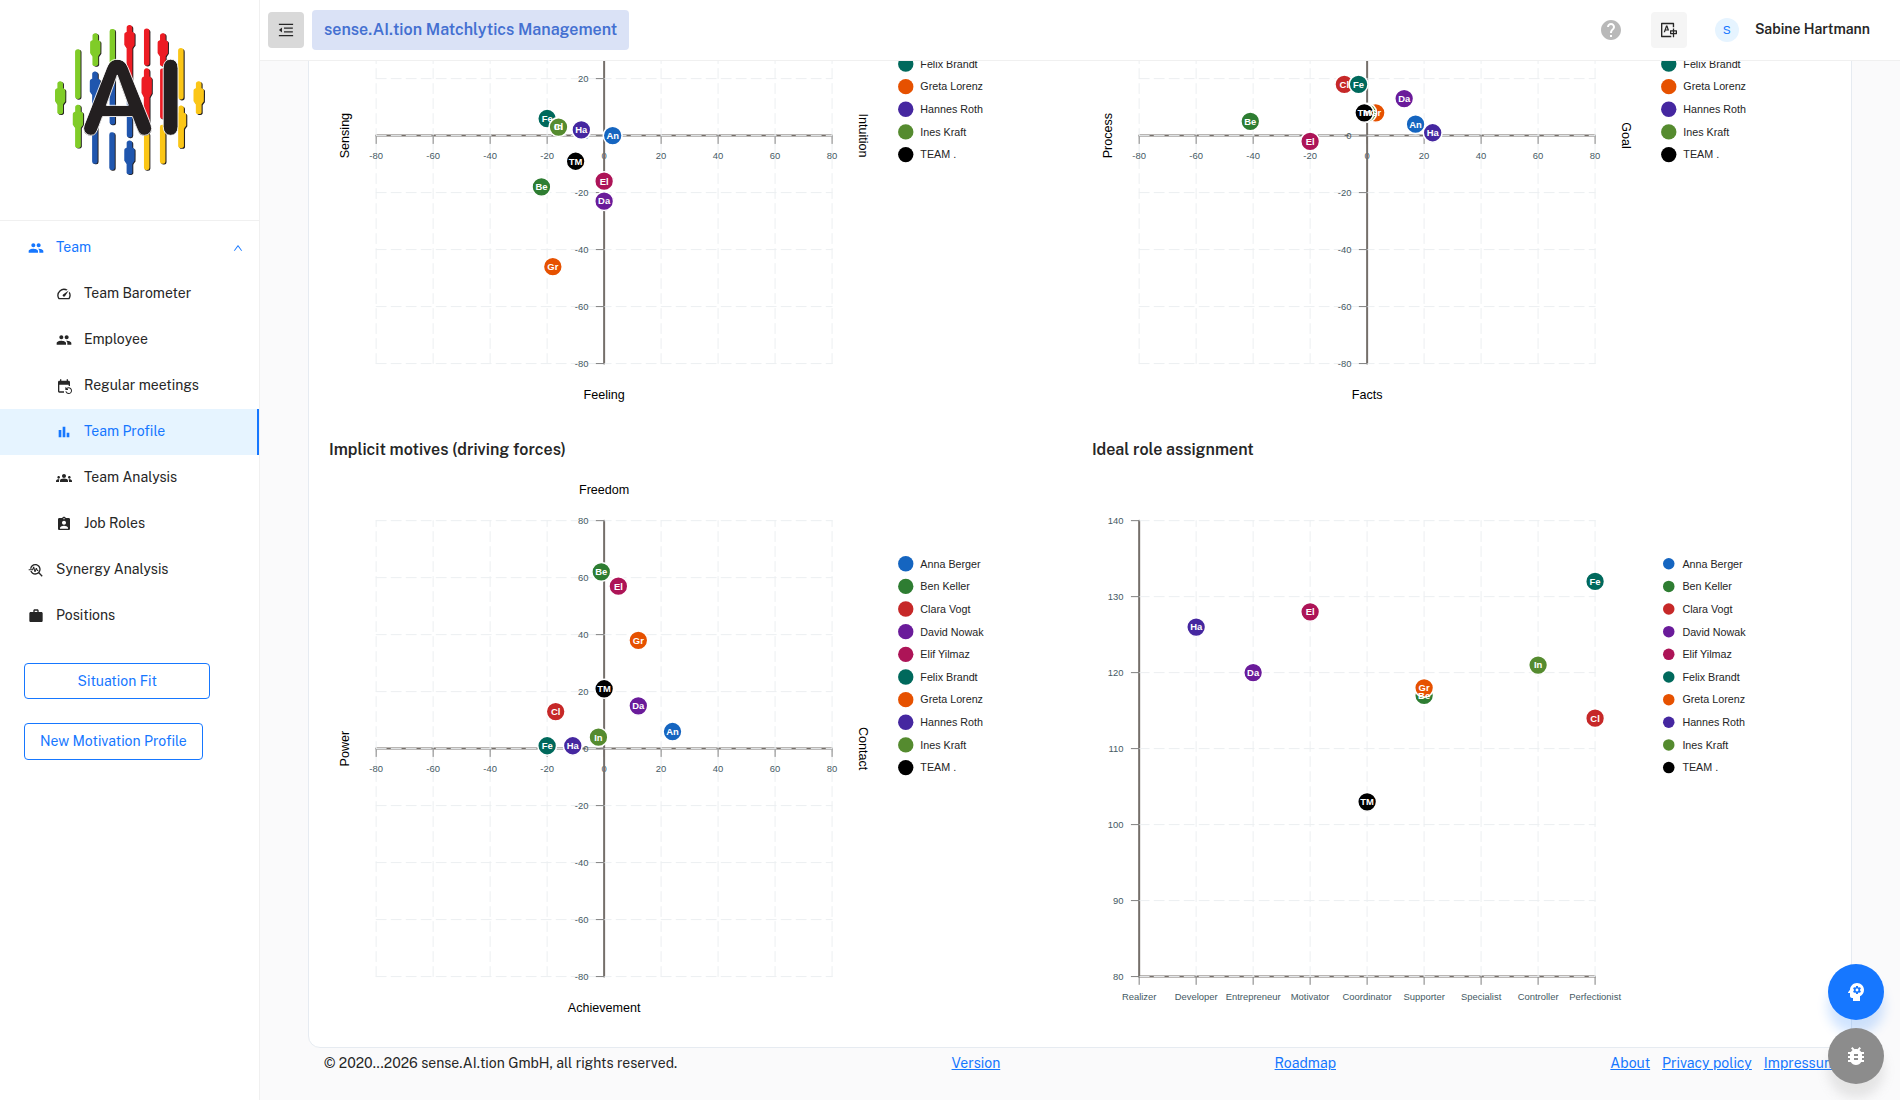The image size is (1900, 1100).
Task: Open the grey bug report button
Action: [1856, 1056]
